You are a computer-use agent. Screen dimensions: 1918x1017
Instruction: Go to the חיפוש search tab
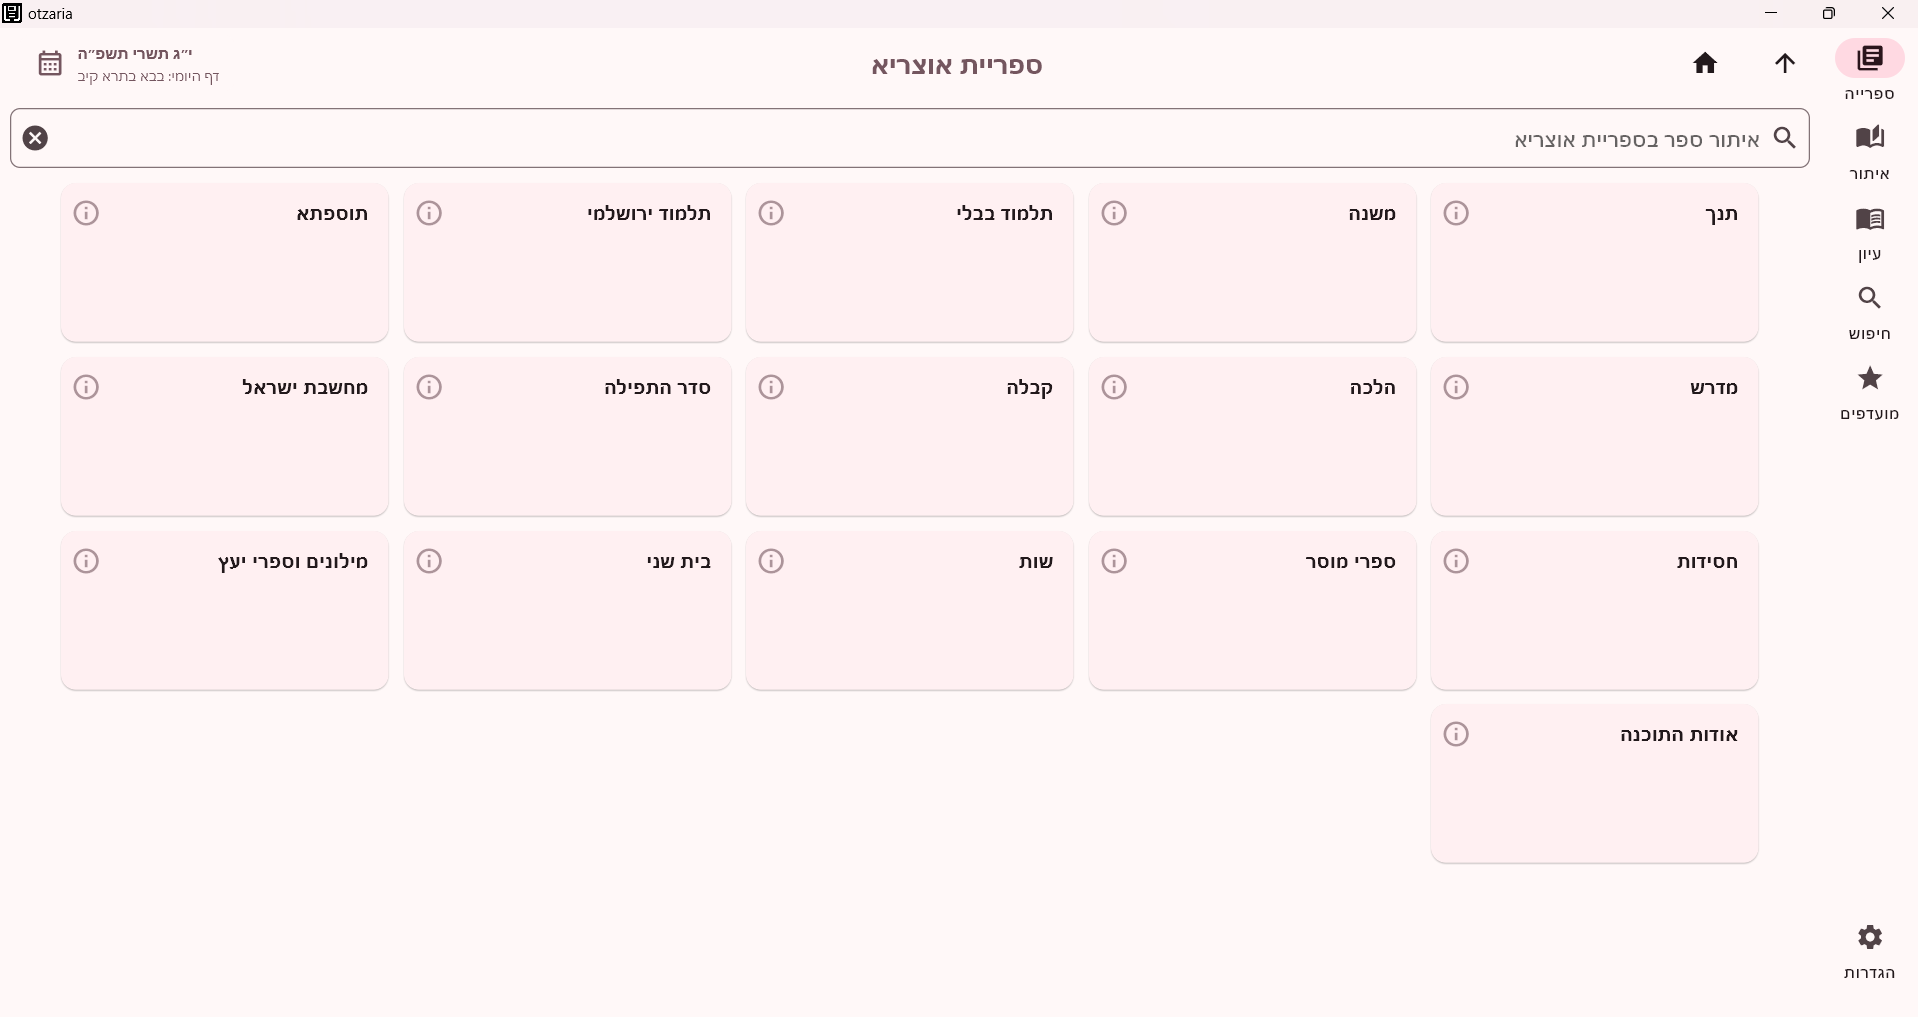(1869, 312)
